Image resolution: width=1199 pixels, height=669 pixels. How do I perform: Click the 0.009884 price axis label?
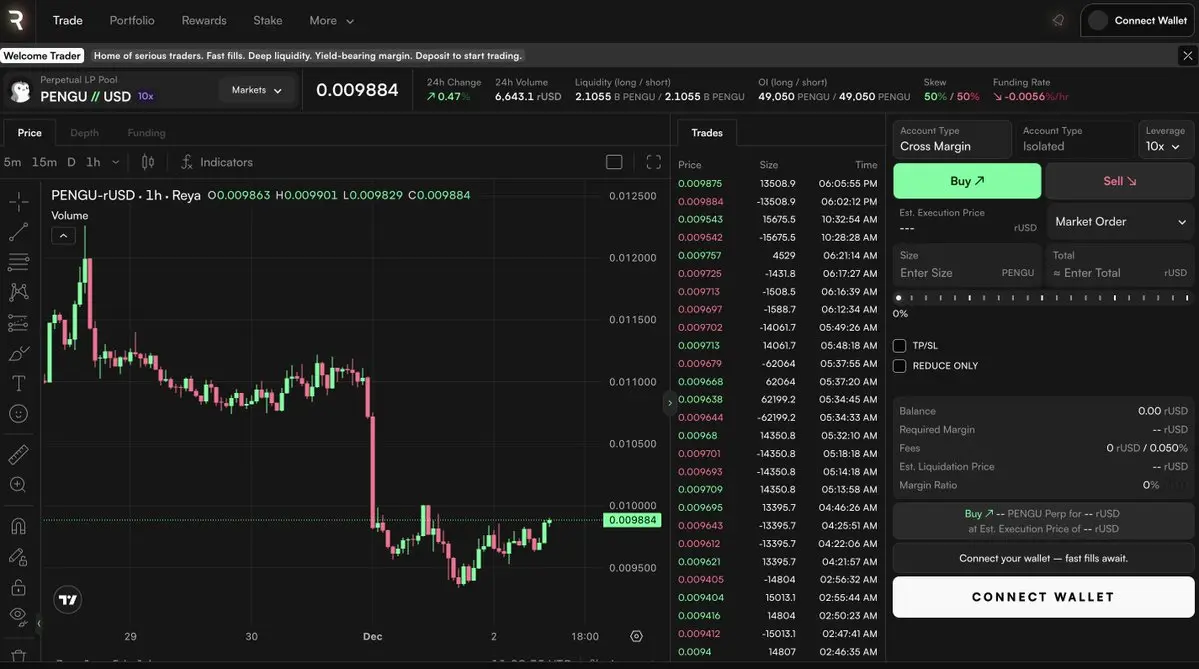(x=632, y=520)
